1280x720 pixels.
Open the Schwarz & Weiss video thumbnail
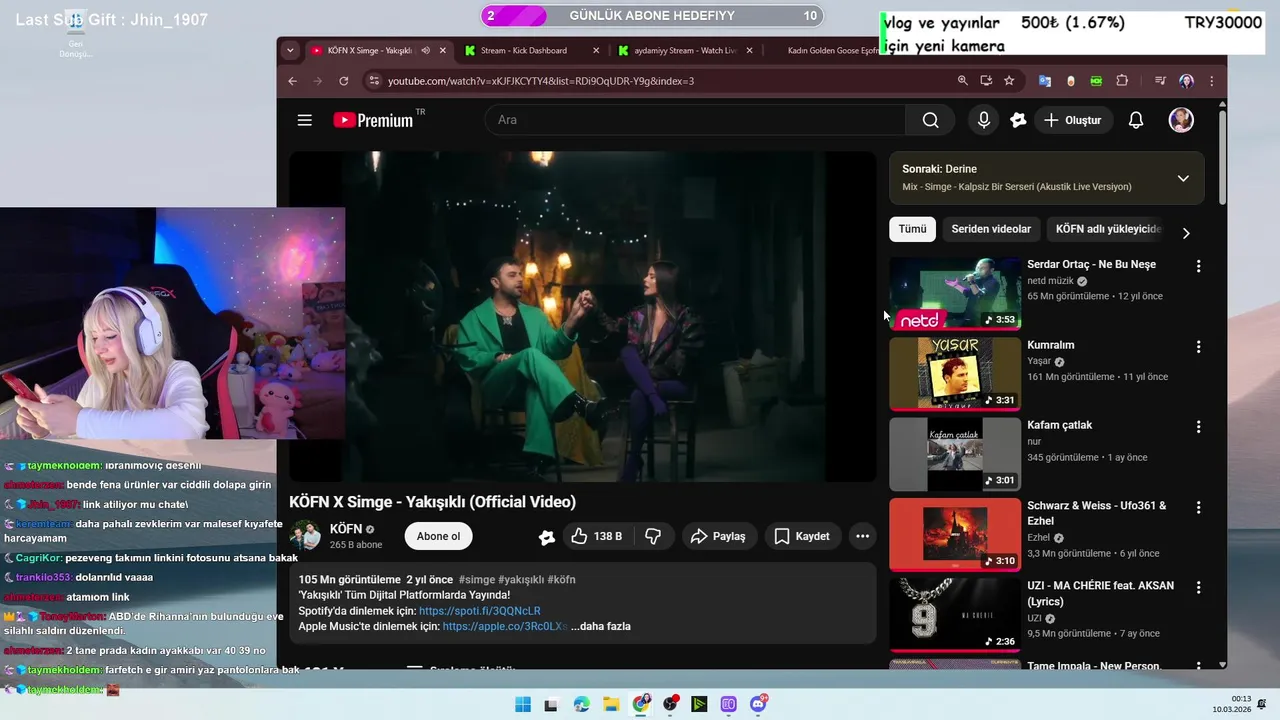click(x=955, y=535)
